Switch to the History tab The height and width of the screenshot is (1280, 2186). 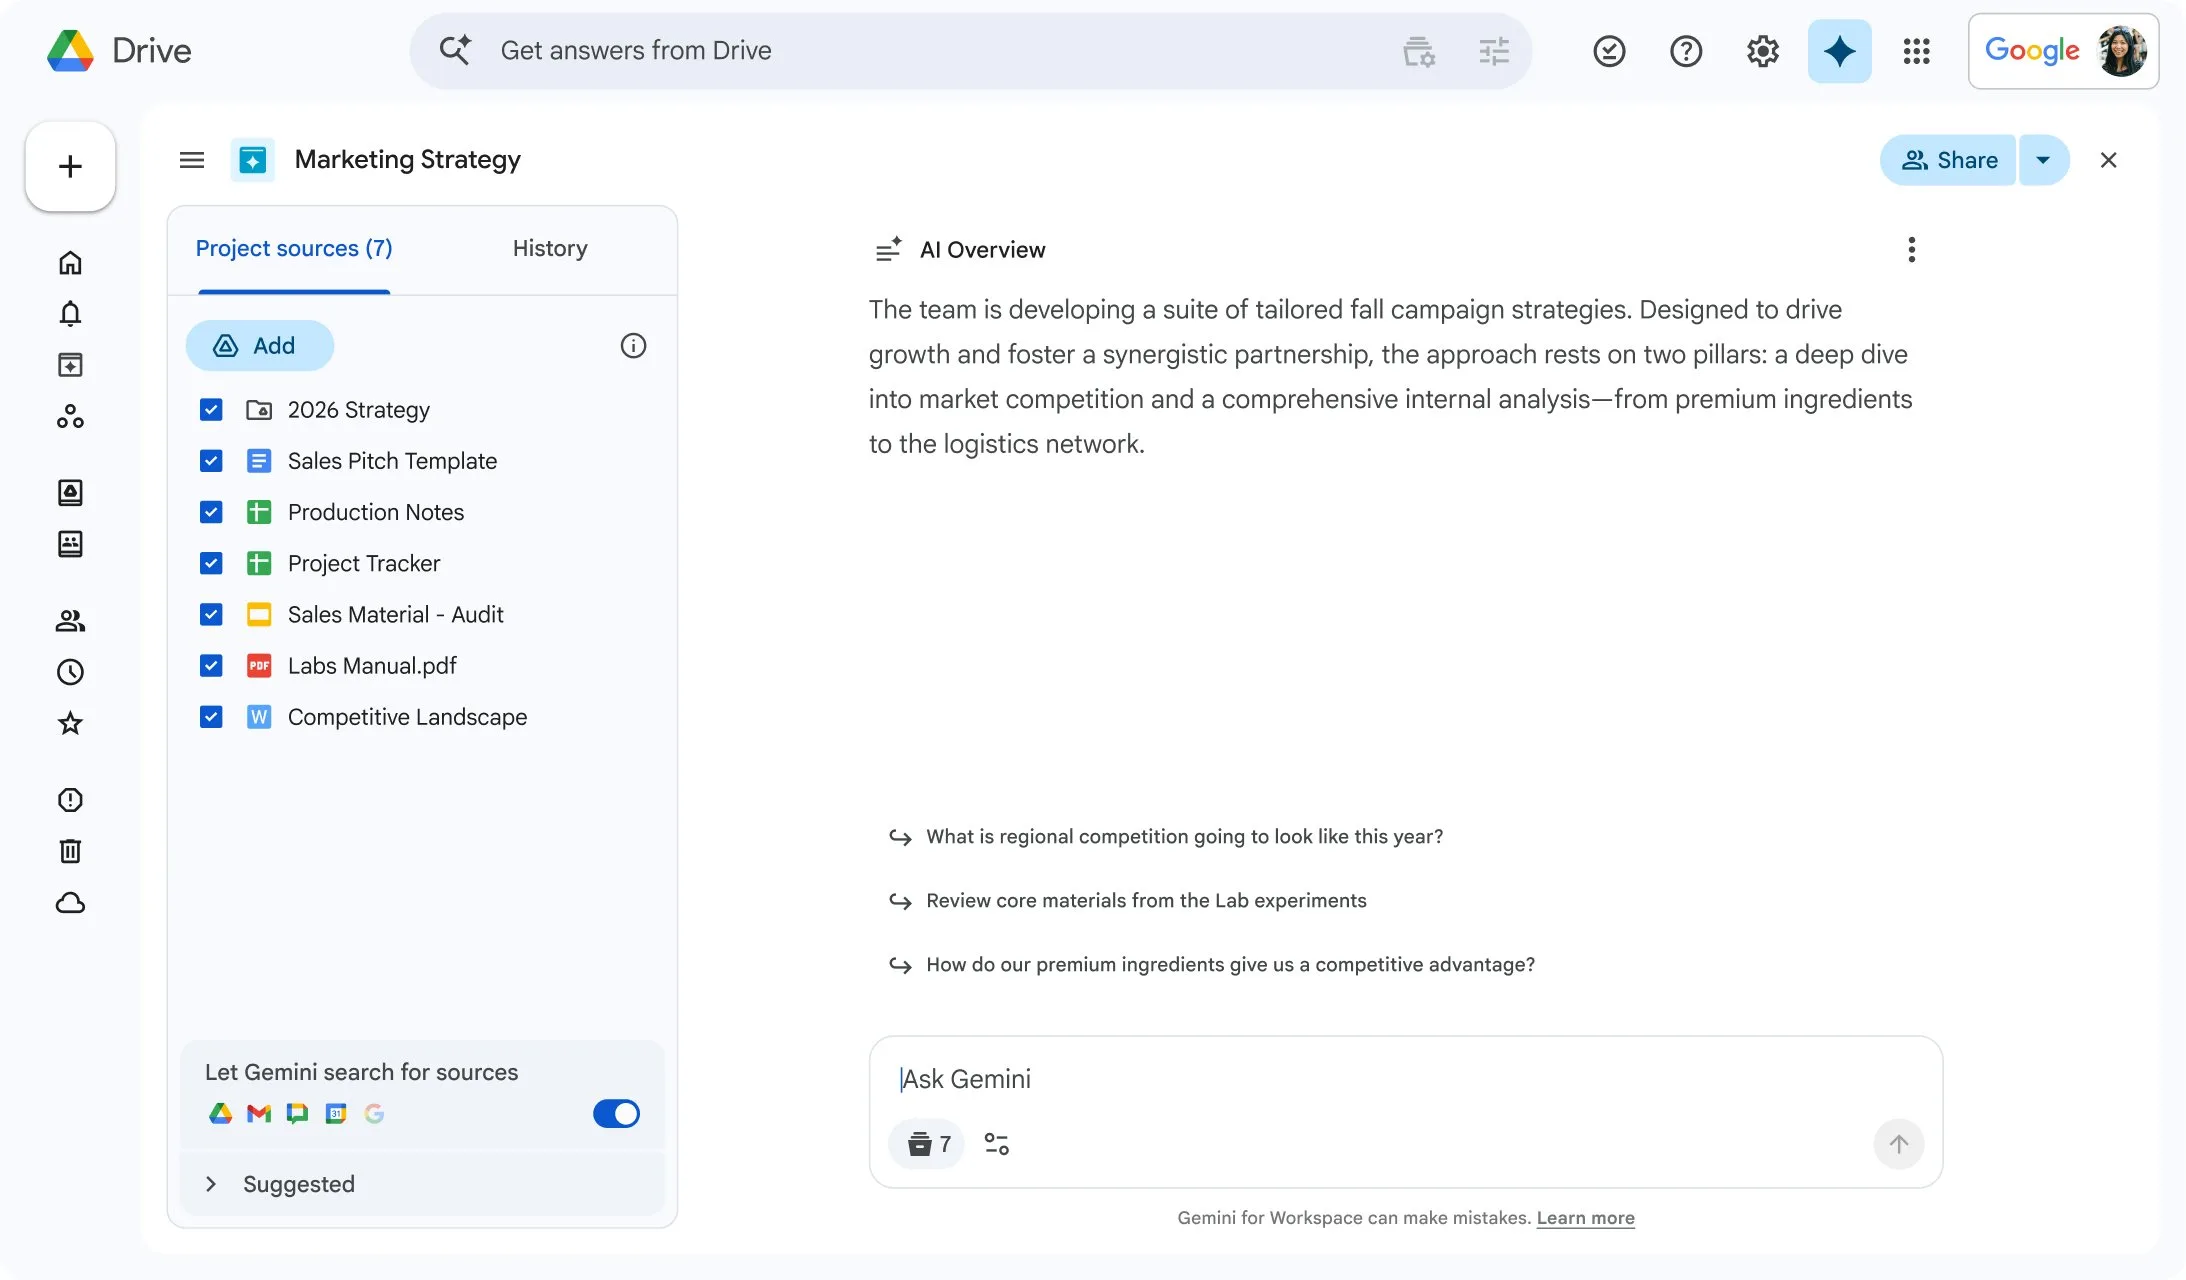549,248
